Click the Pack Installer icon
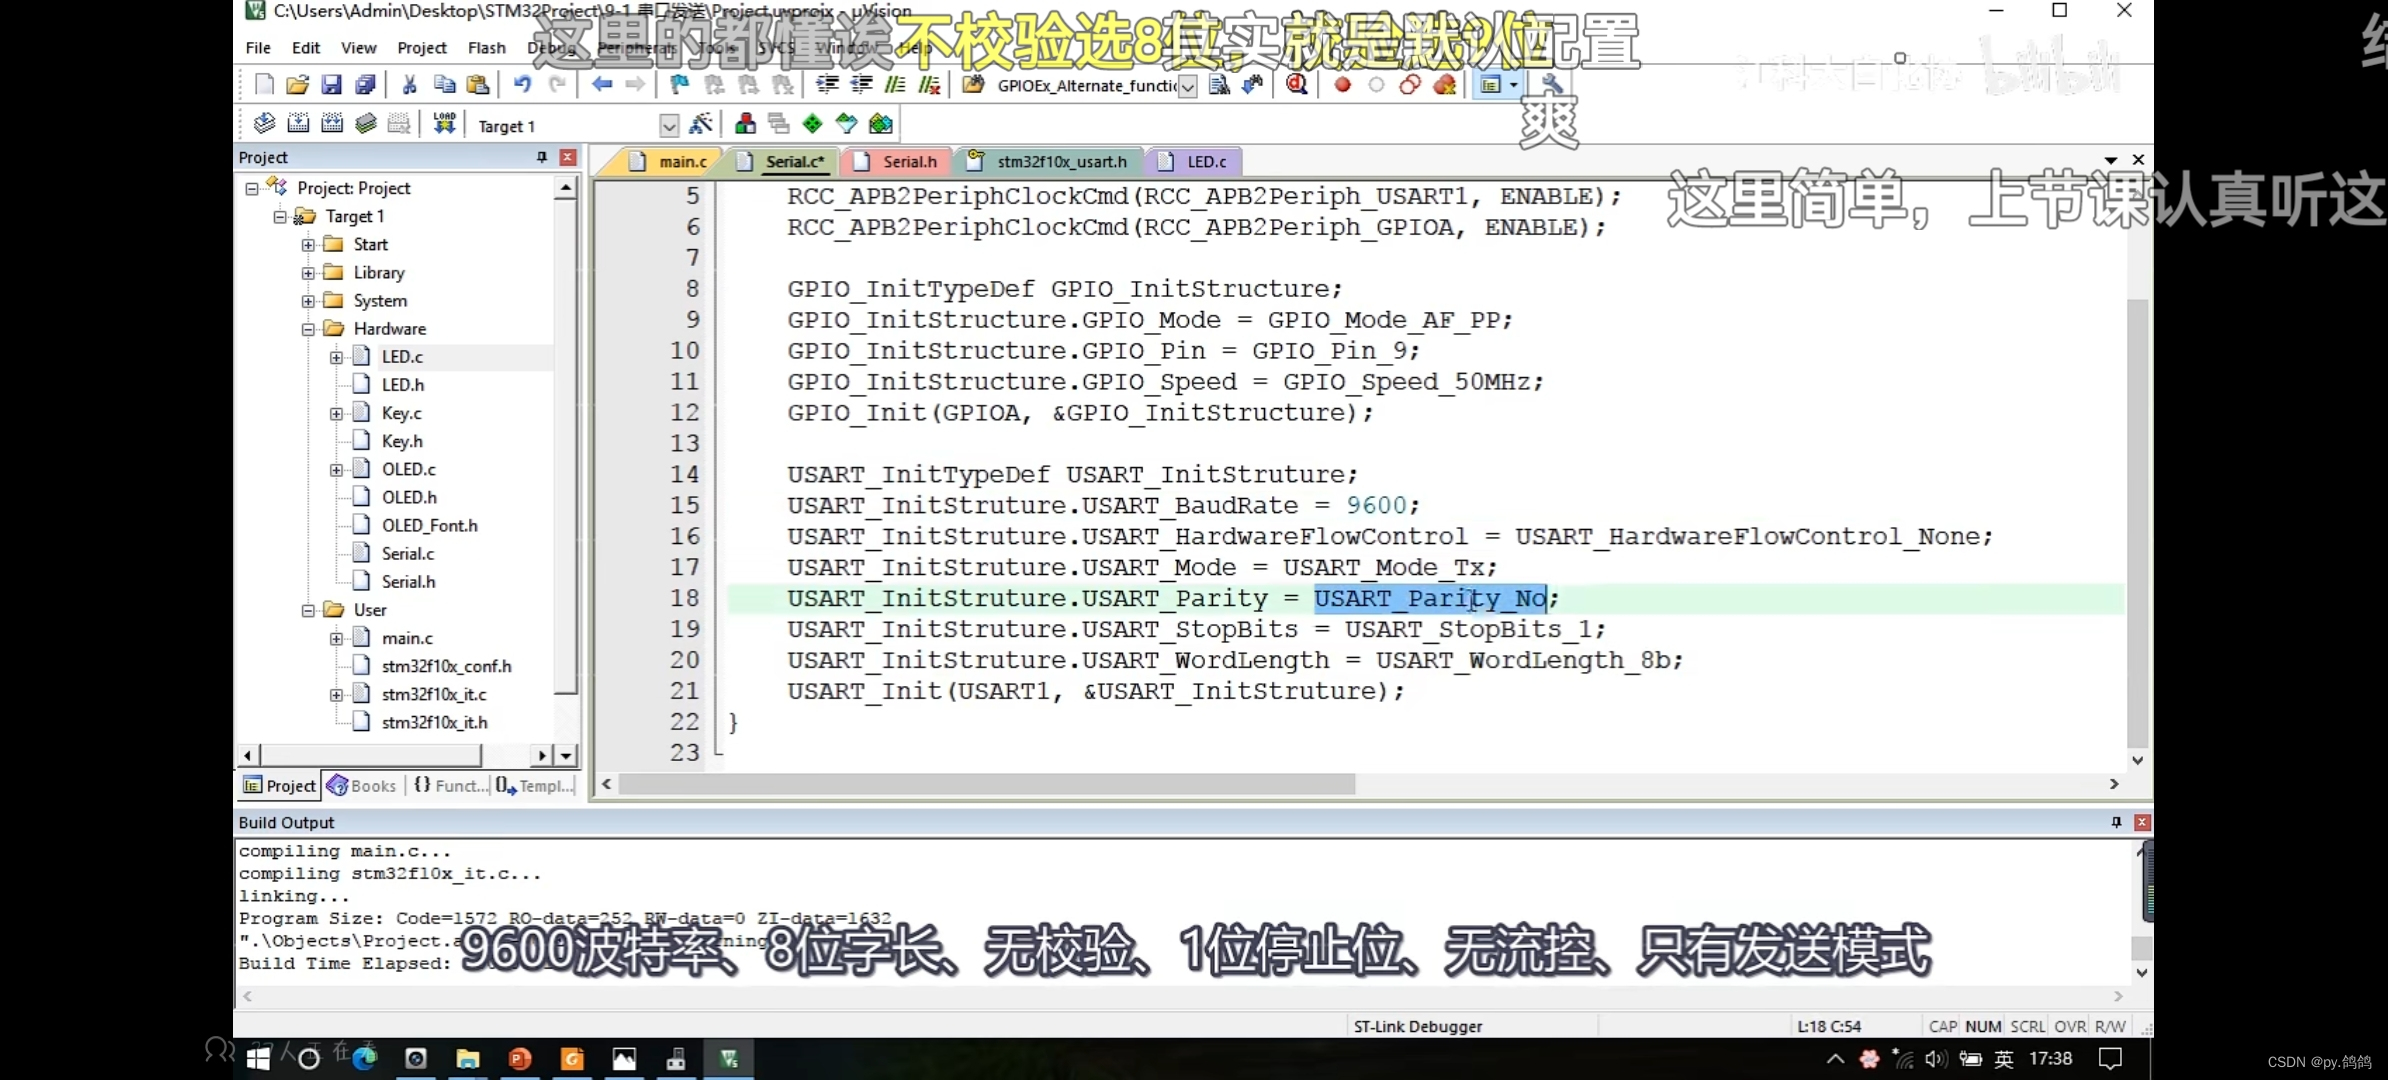The image size is (2388, 1080). (x=881, y=124)
